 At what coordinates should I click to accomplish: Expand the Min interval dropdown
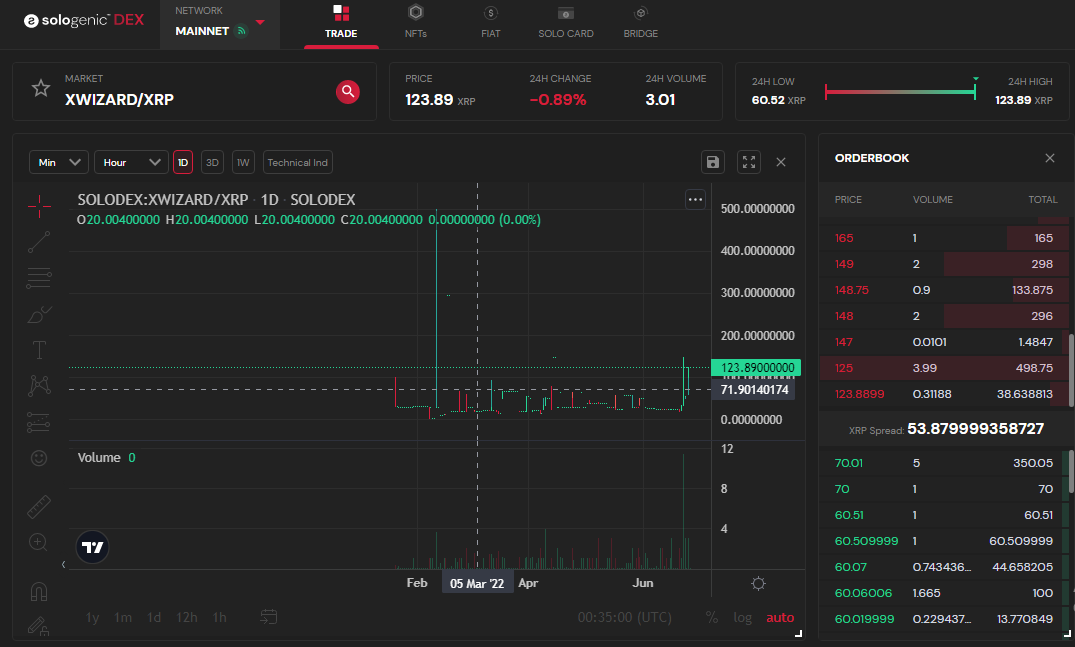tap(58, 162)
